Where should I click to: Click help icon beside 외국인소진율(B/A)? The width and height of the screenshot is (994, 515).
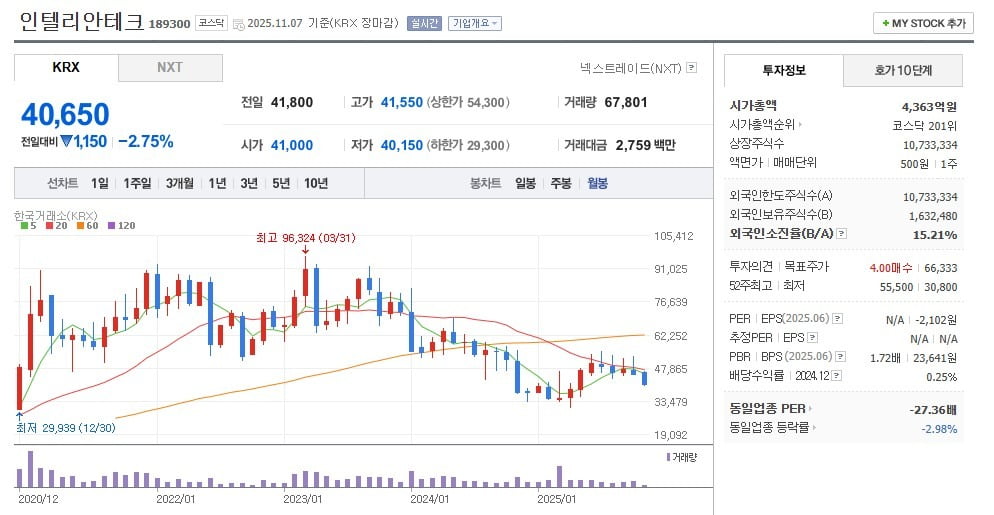(x=841, y=234)
